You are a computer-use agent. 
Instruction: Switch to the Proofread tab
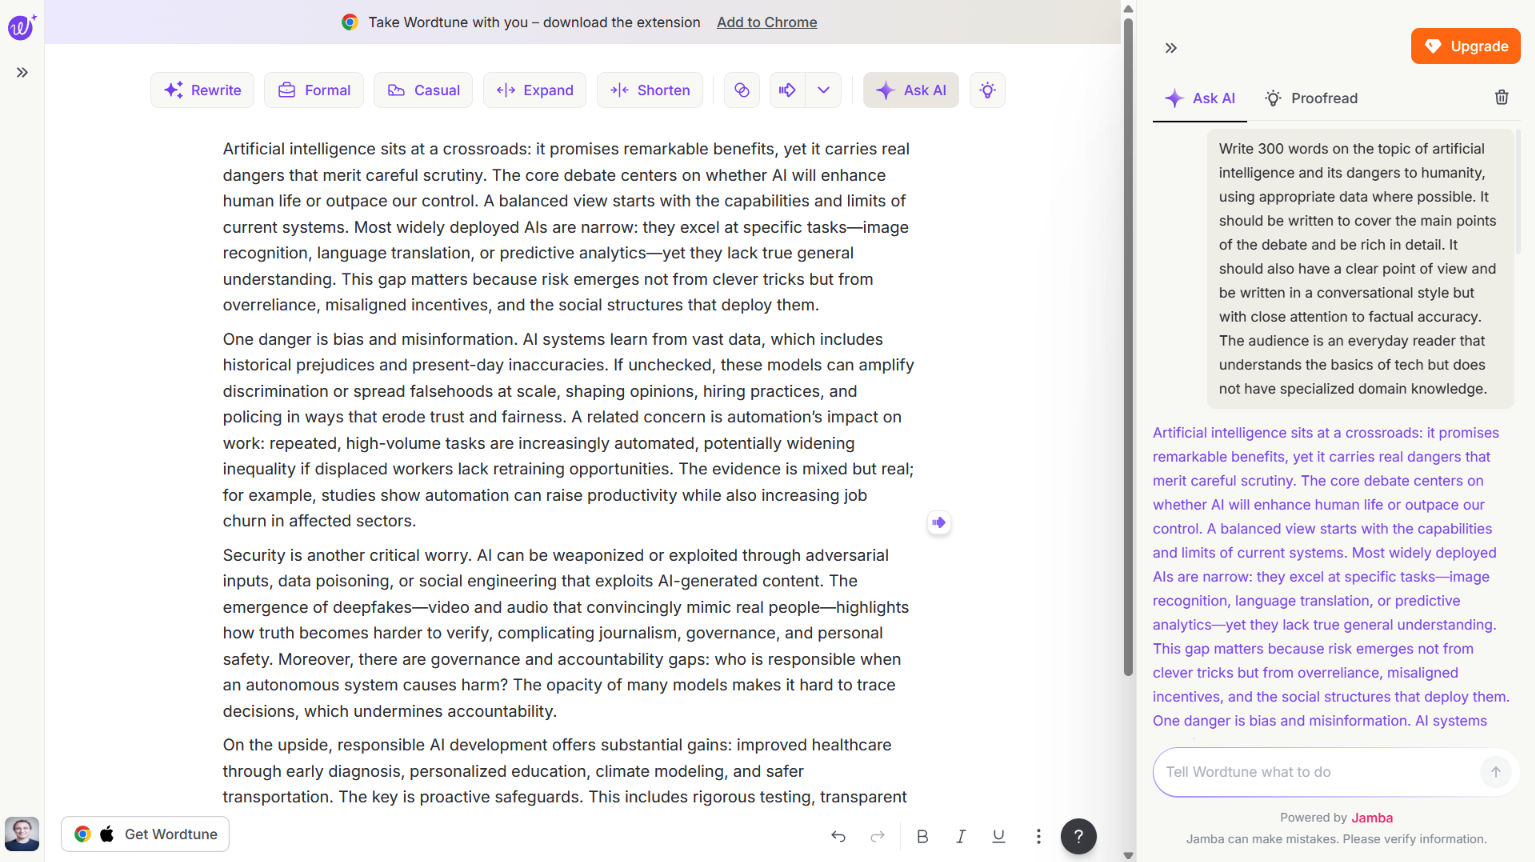pyautogui.click(x=1311, y=98)
